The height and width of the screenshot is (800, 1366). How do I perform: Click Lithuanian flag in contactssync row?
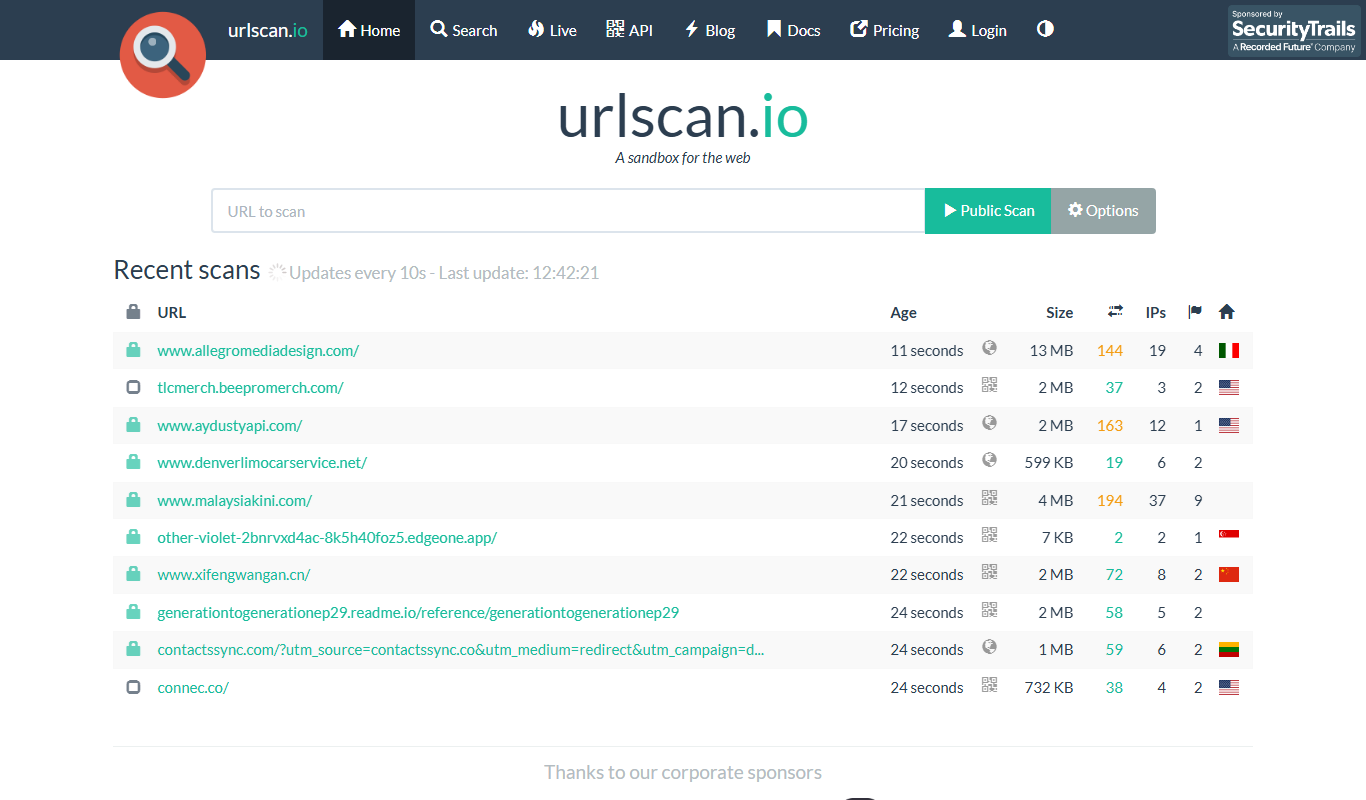tap(1229, 650)
